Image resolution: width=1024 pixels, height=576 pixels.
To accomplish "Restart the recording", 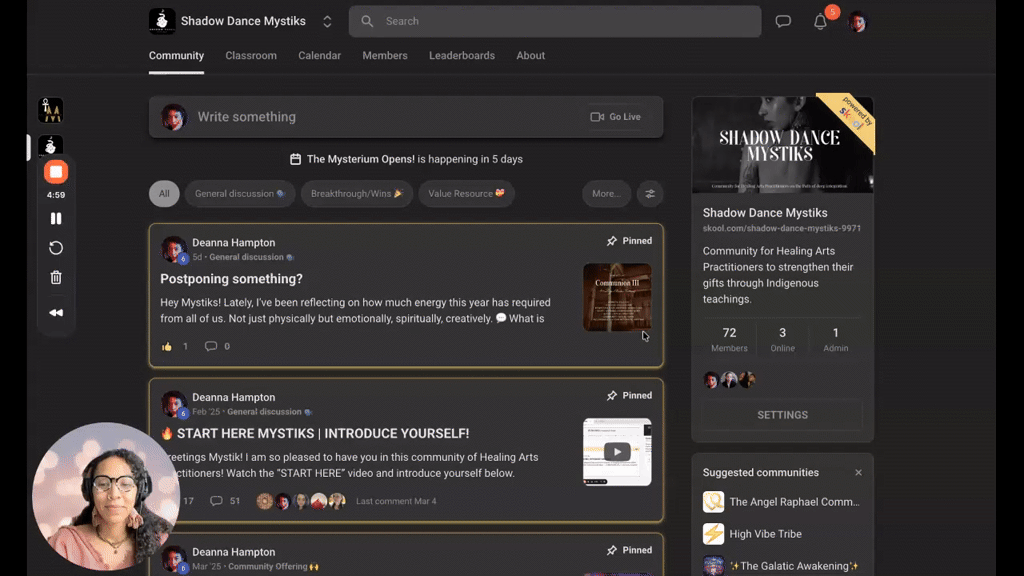I will [56, 248].
